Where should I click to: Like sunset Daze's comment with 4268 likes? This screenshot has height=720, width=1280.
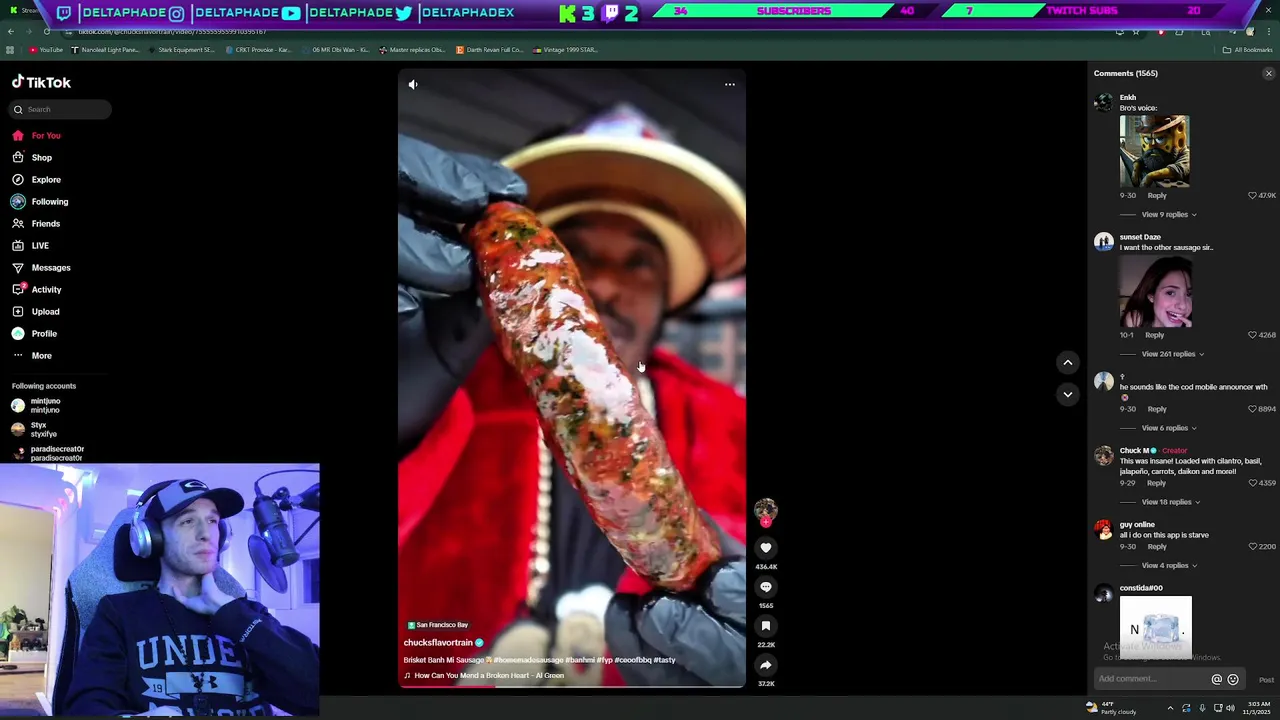tap(1252, 335)
